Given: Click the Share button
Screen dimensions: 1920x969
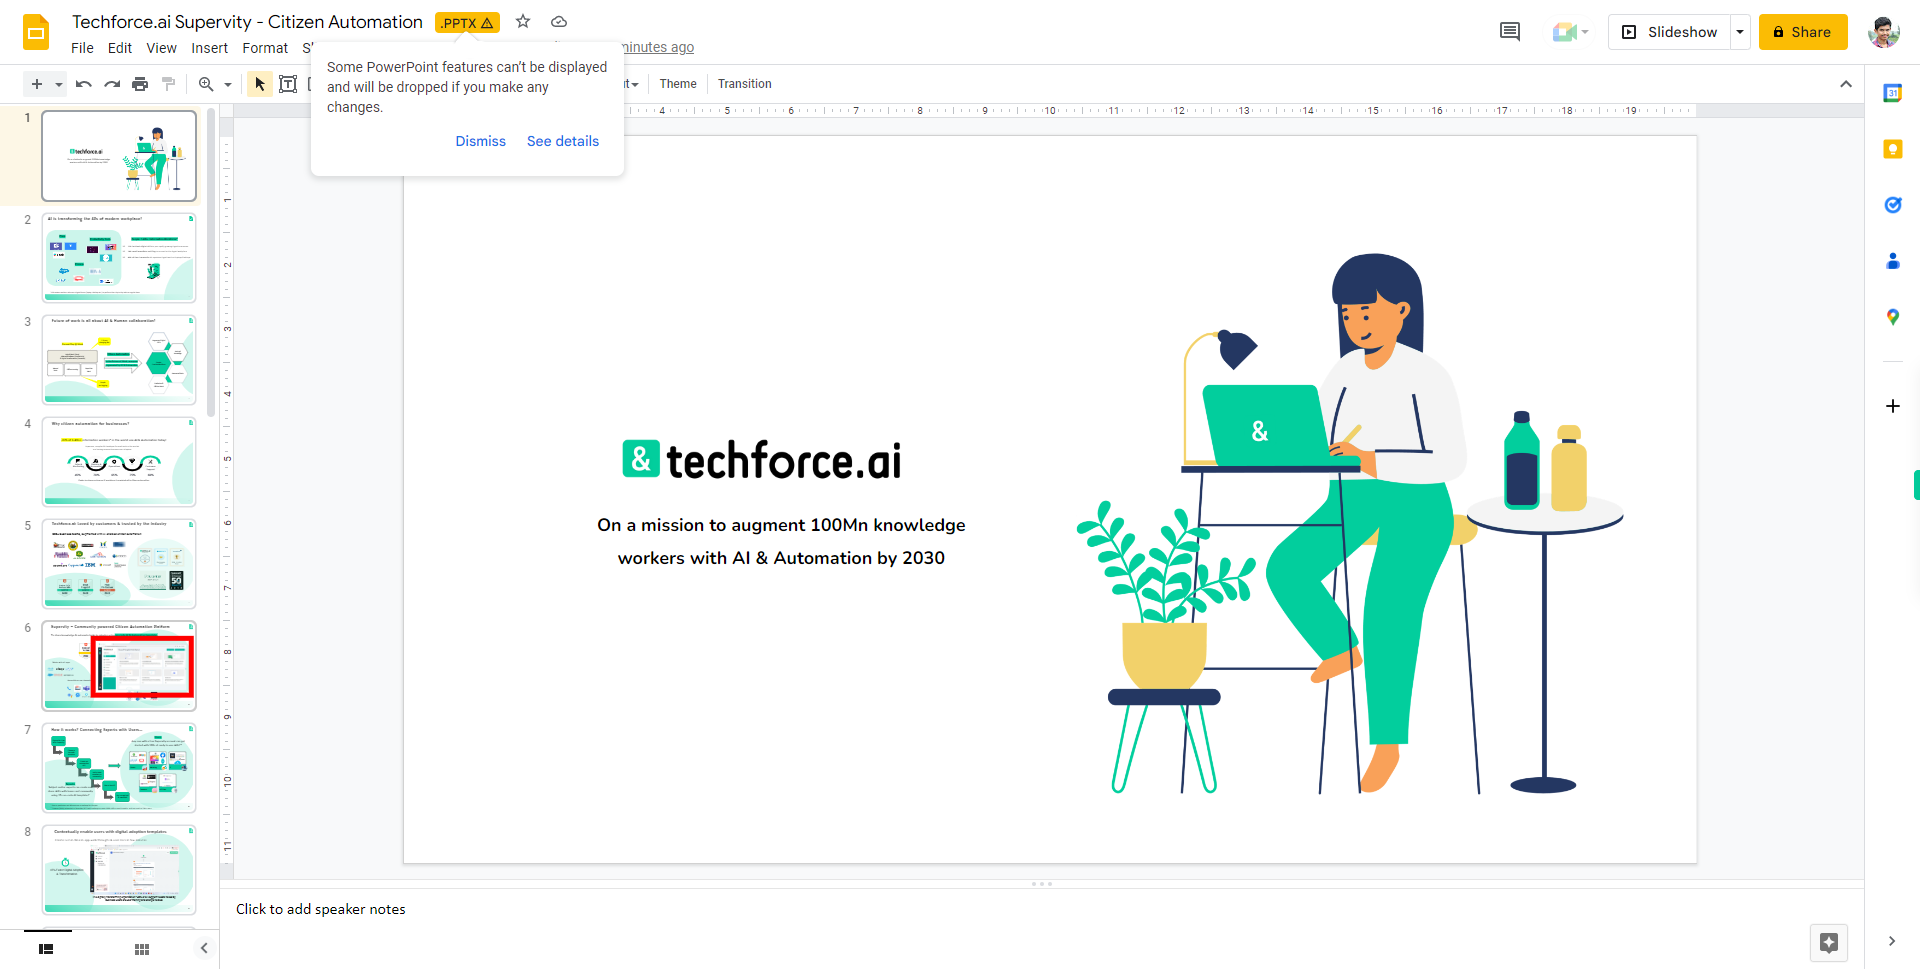Looking at the screenshot, I should click(1803, 32).
